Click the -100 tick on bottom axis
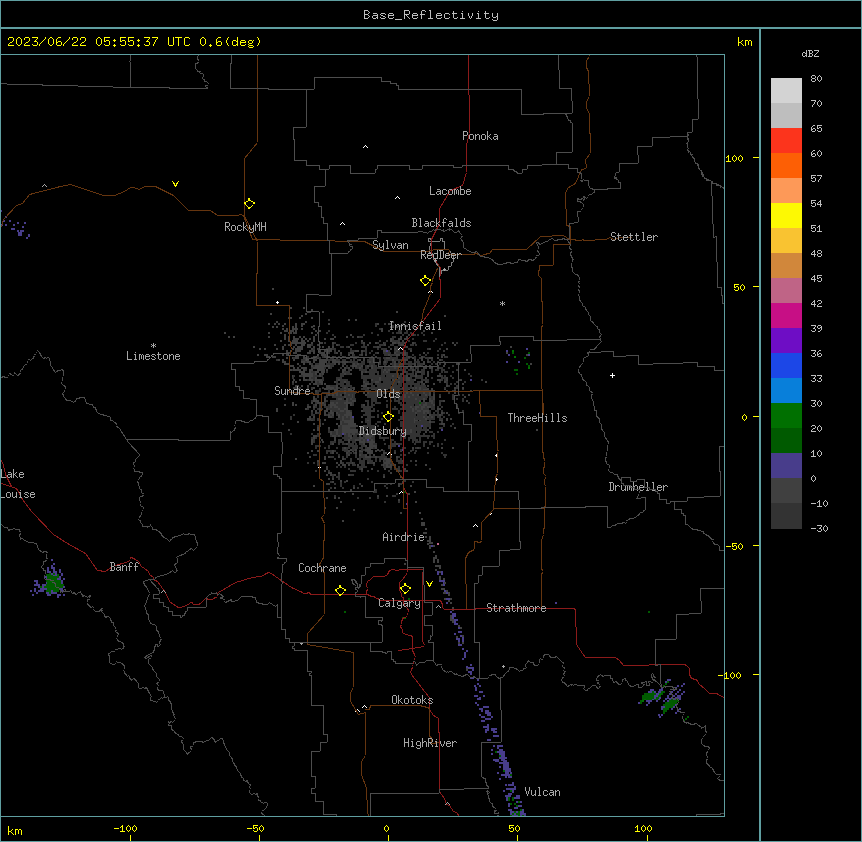This screenshot has height=842, width=862. pos(125,828)
